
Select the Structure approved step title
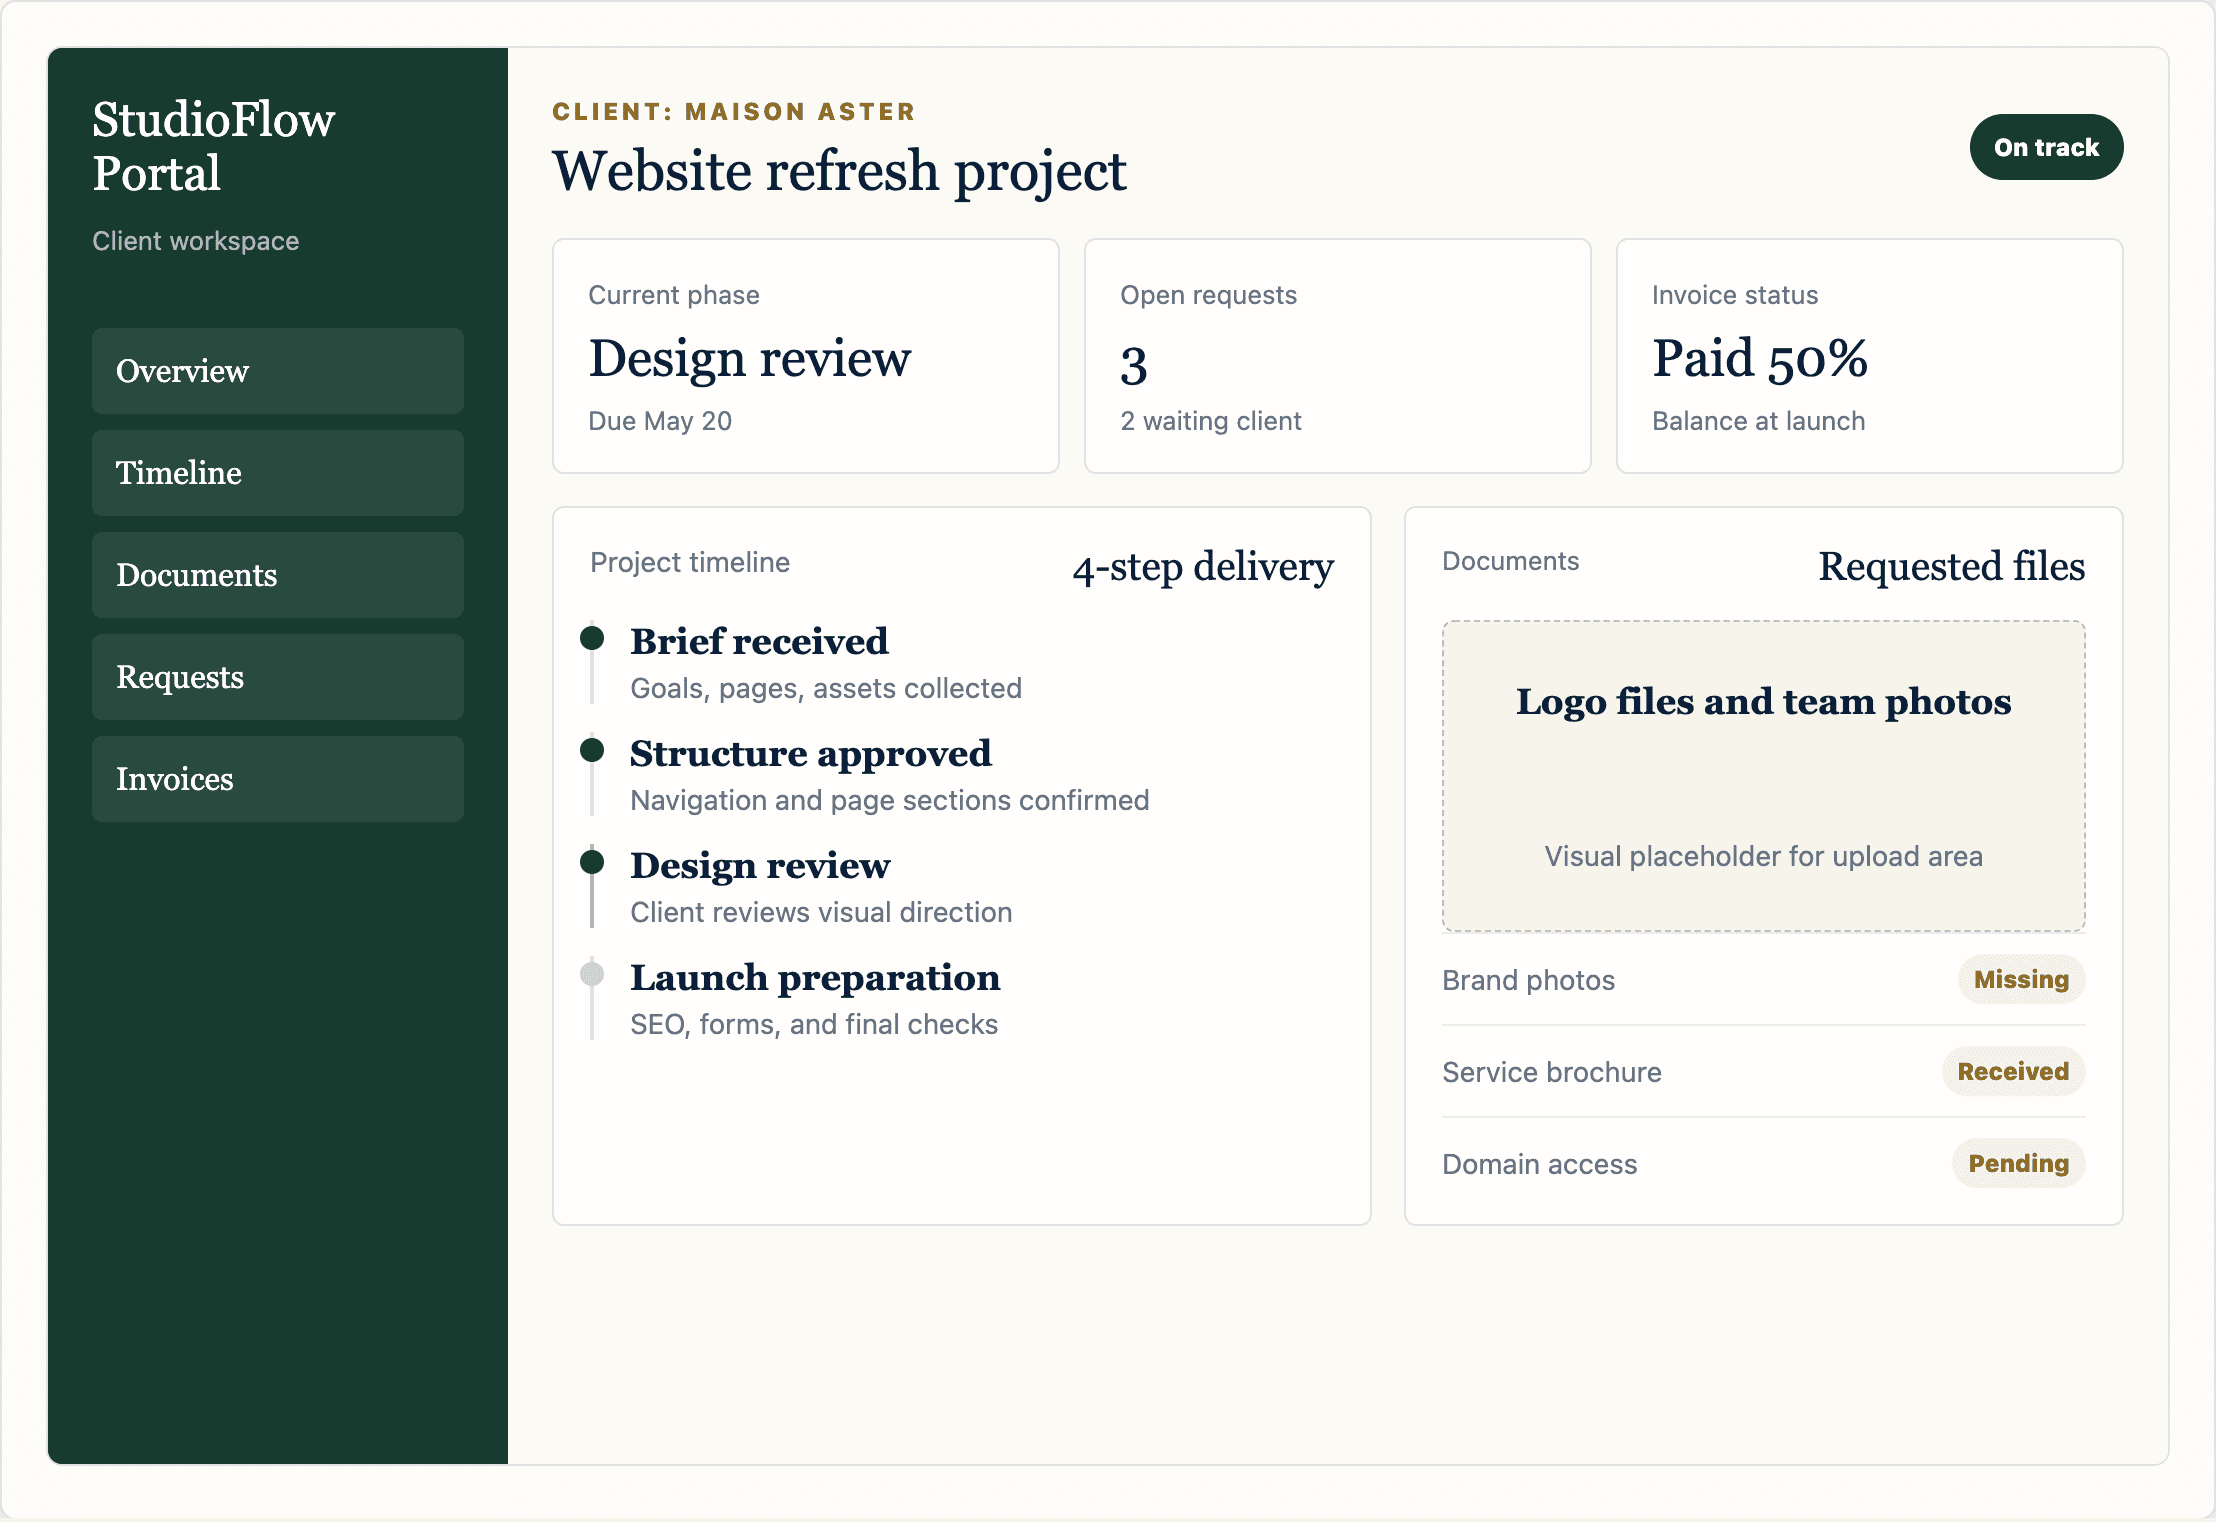pyautogui.click(x=811, y=753)
